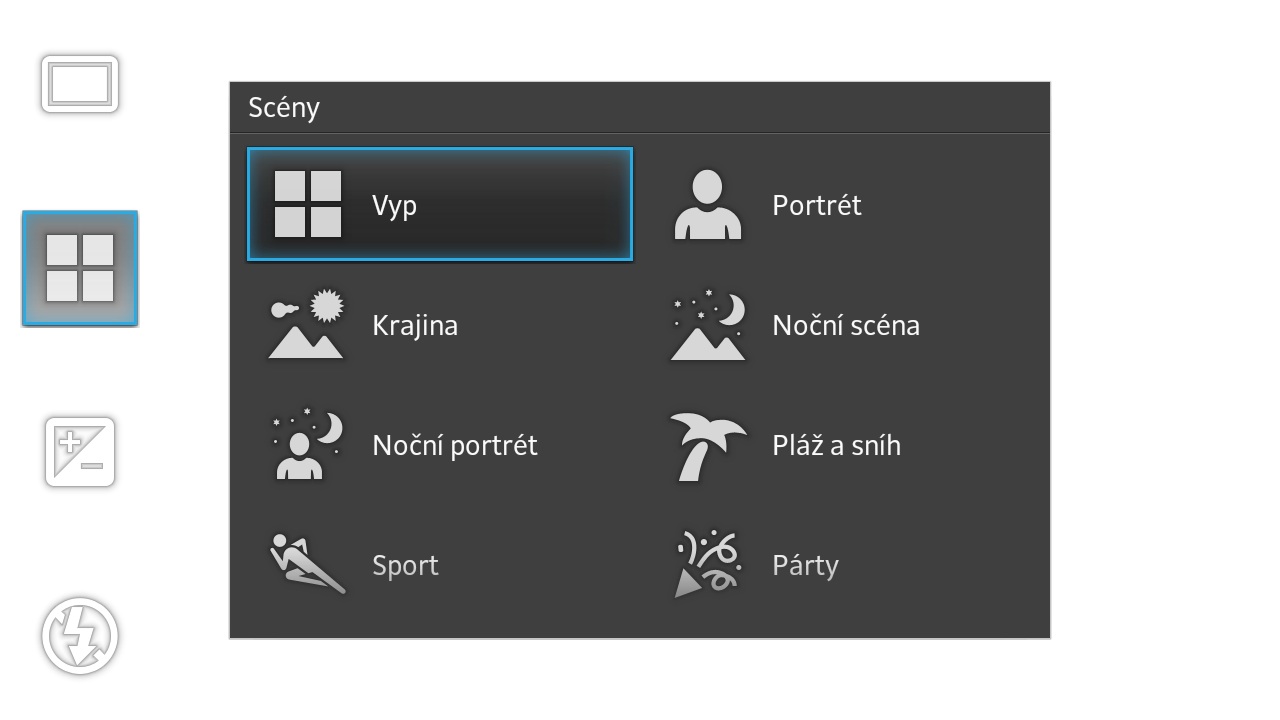Pick Noční portrét from the list
1280x720 pixels.
pos(455,445)
